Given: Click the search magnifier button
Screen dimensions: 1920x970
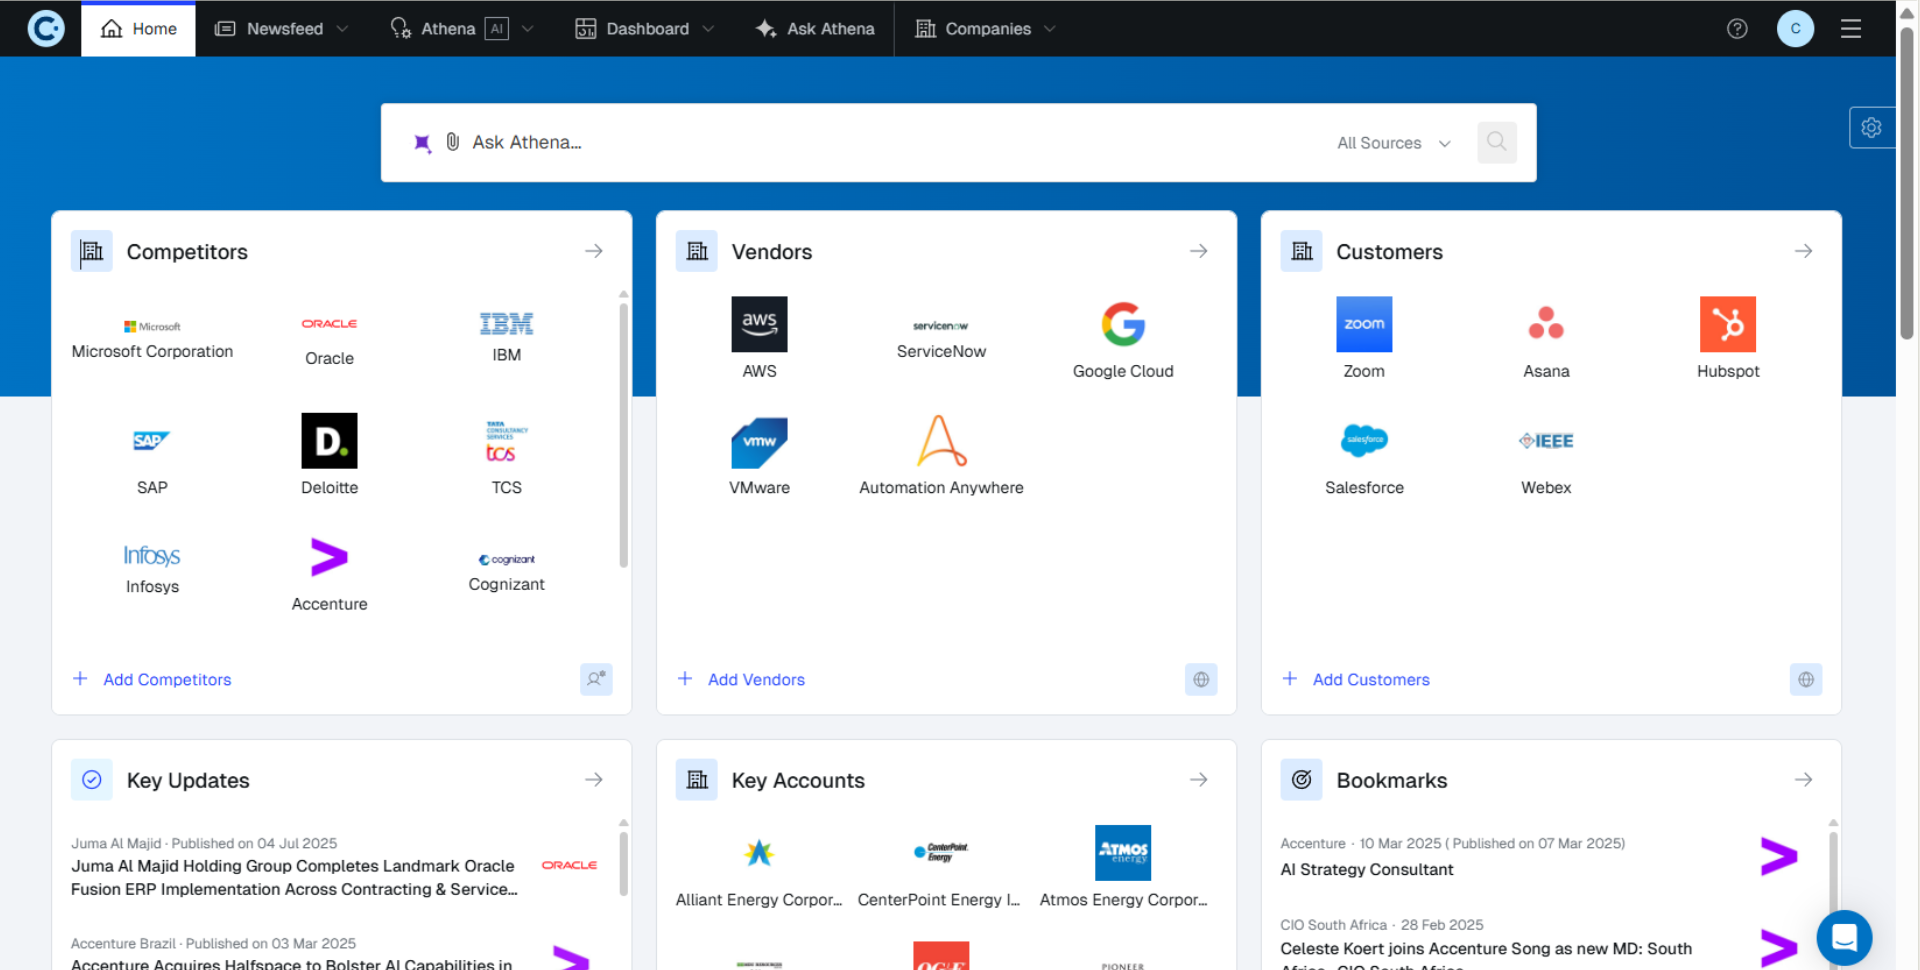Looking at the screenshot, I should point(1496,142).
